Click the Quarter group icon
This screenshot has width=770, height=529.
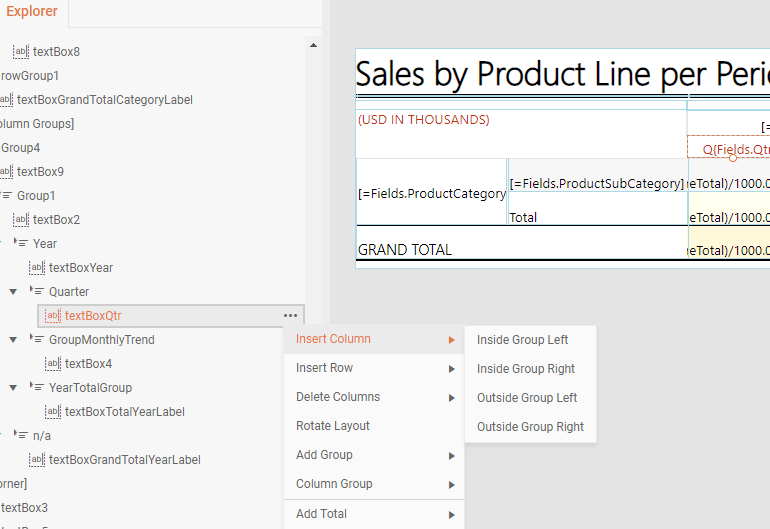click(36, 292)
